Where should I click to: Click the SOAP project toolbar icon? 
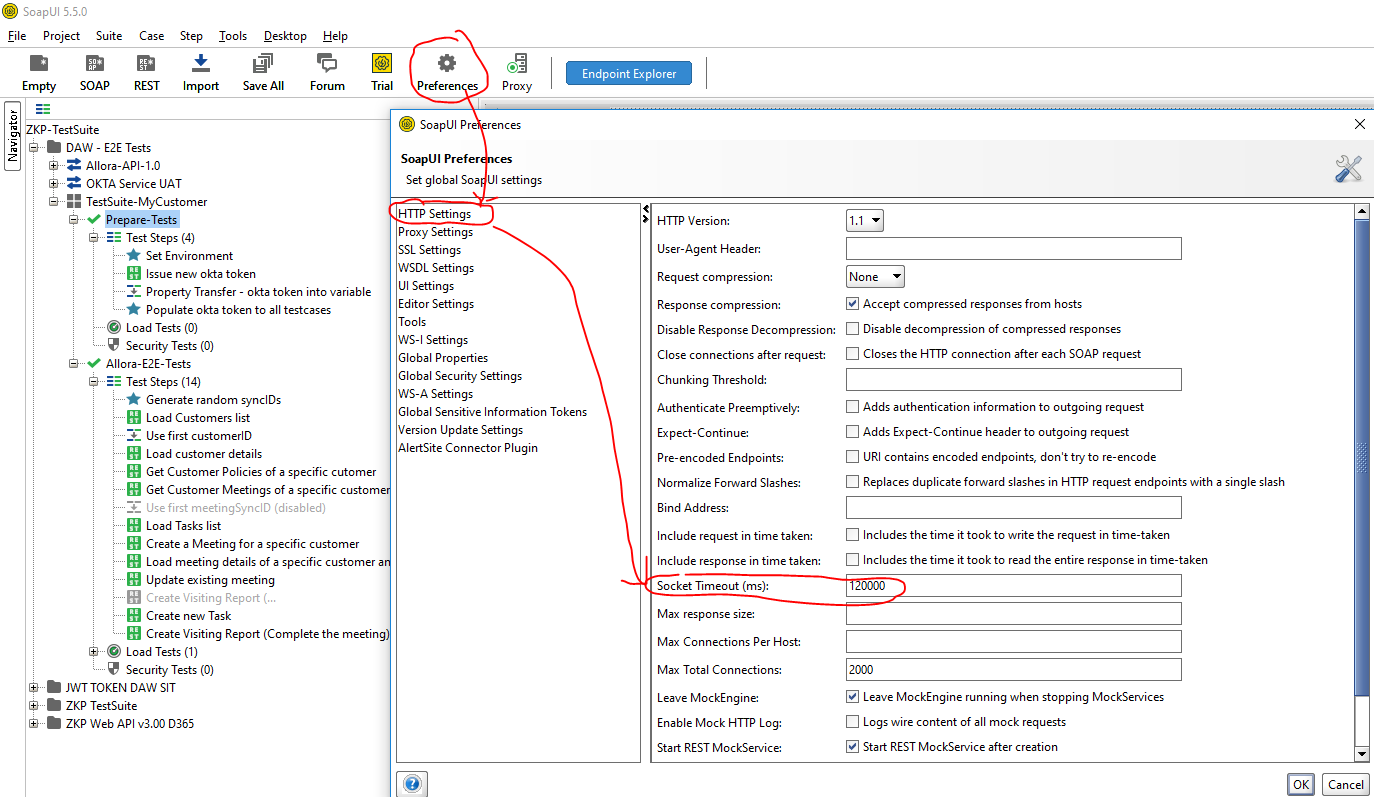point(95,73)
